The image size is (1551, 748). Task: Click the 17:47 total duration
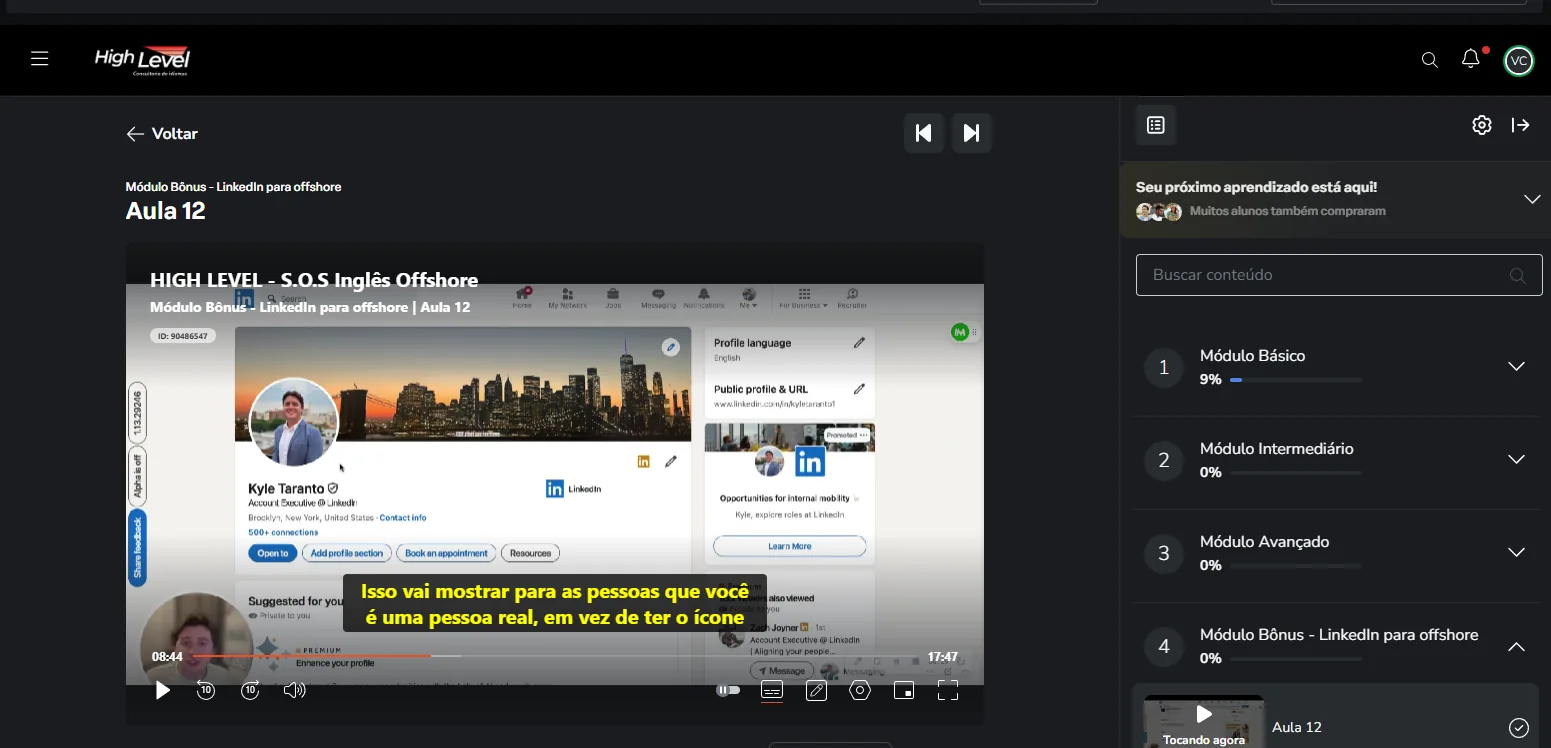pos(942,657)
